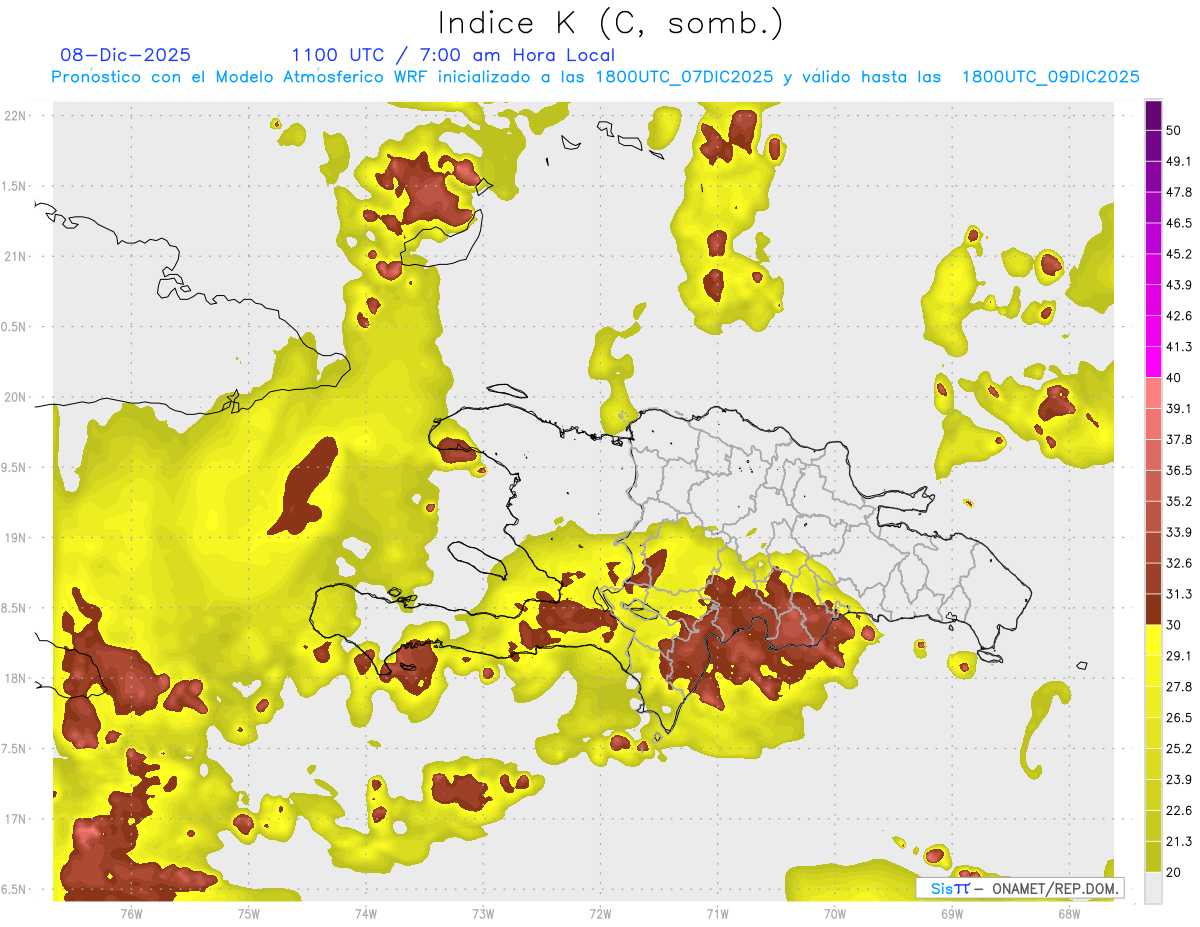The height and width of the screenshot is (927, 1200).
Task: Click the legend value 21.3
Action: (x=1179, y=842)
